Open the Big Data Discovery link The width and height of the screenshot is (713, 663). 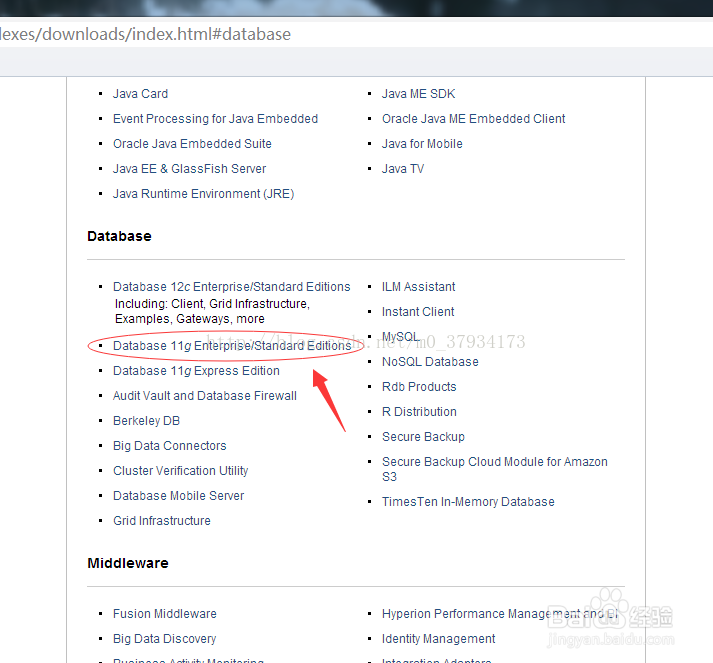[165, 639]
